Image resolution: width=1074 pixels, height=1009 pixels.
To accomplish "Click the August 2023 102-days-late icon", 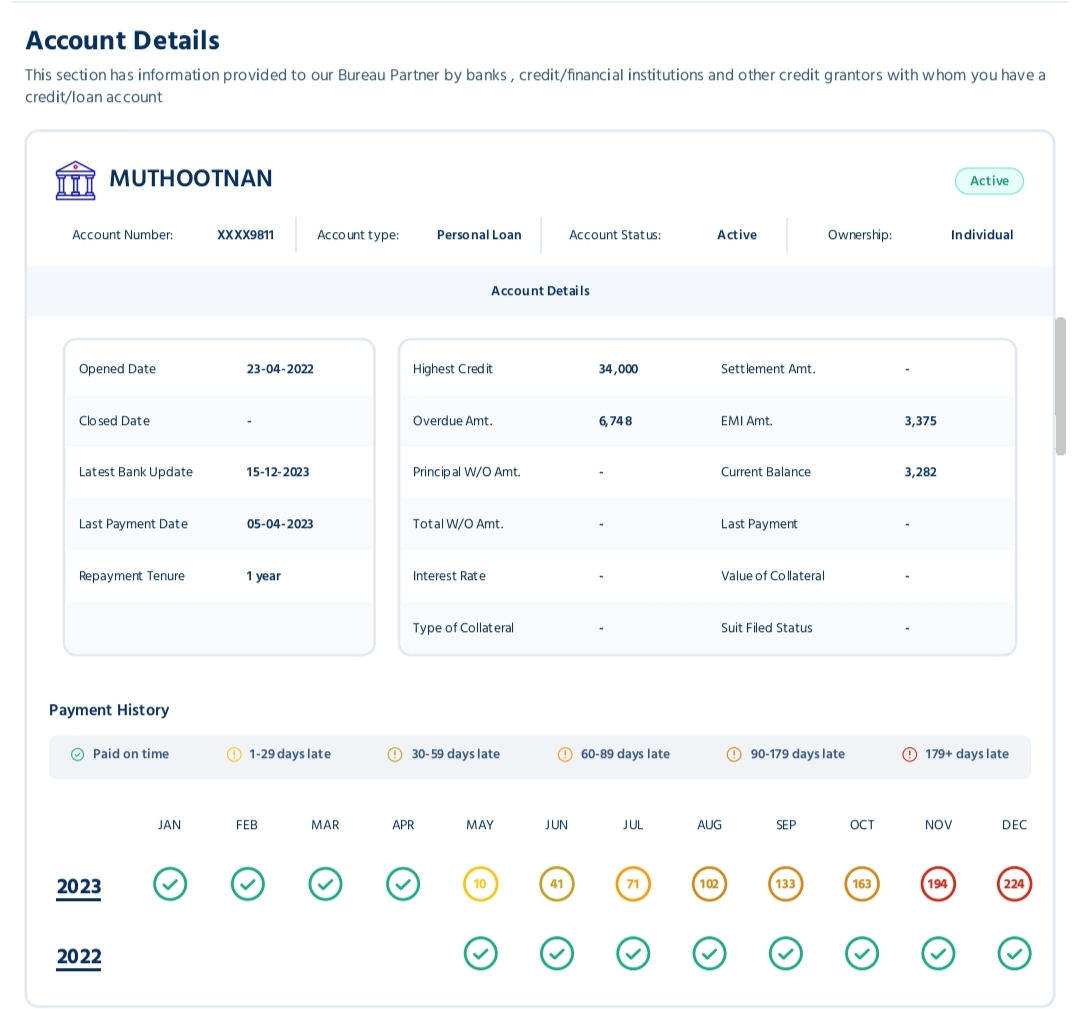I will tap(709, 884).
